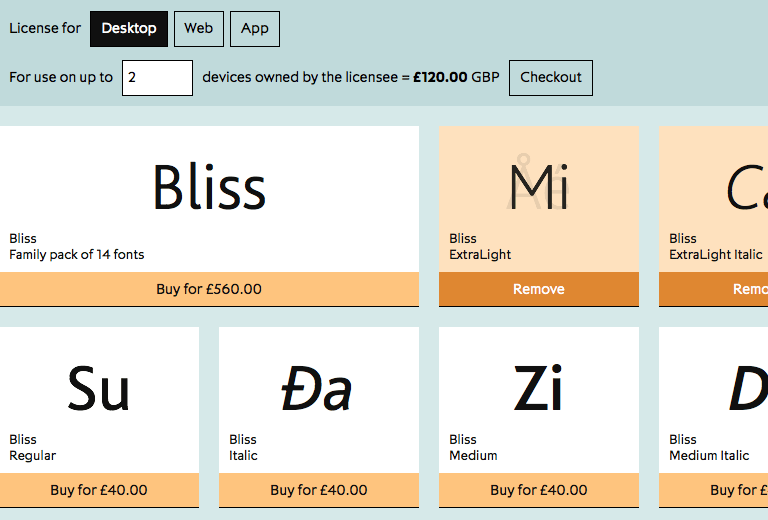Select the Desktop license option
This screenshot has width=768, height=520.
point(129,29)
